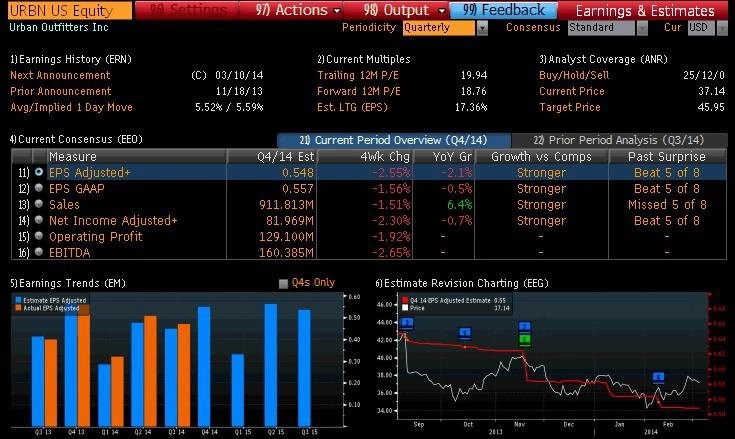Click the 99) Feedback button

503,10
